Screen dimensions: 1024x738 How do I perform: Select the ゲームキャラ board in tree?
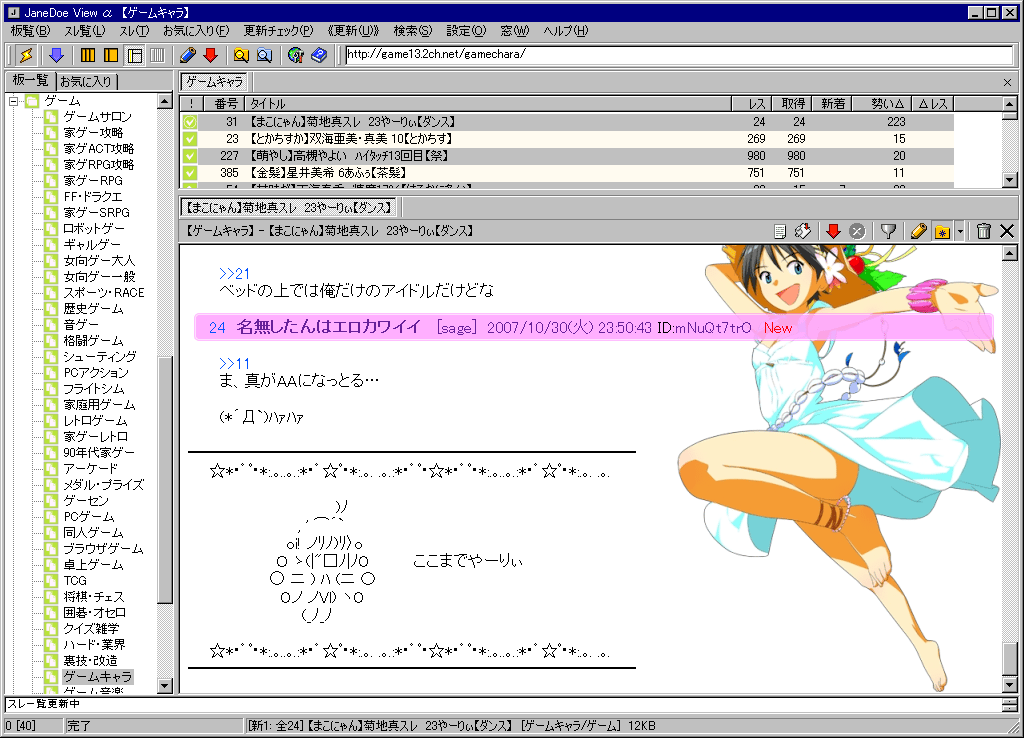(x=97, y=677)
